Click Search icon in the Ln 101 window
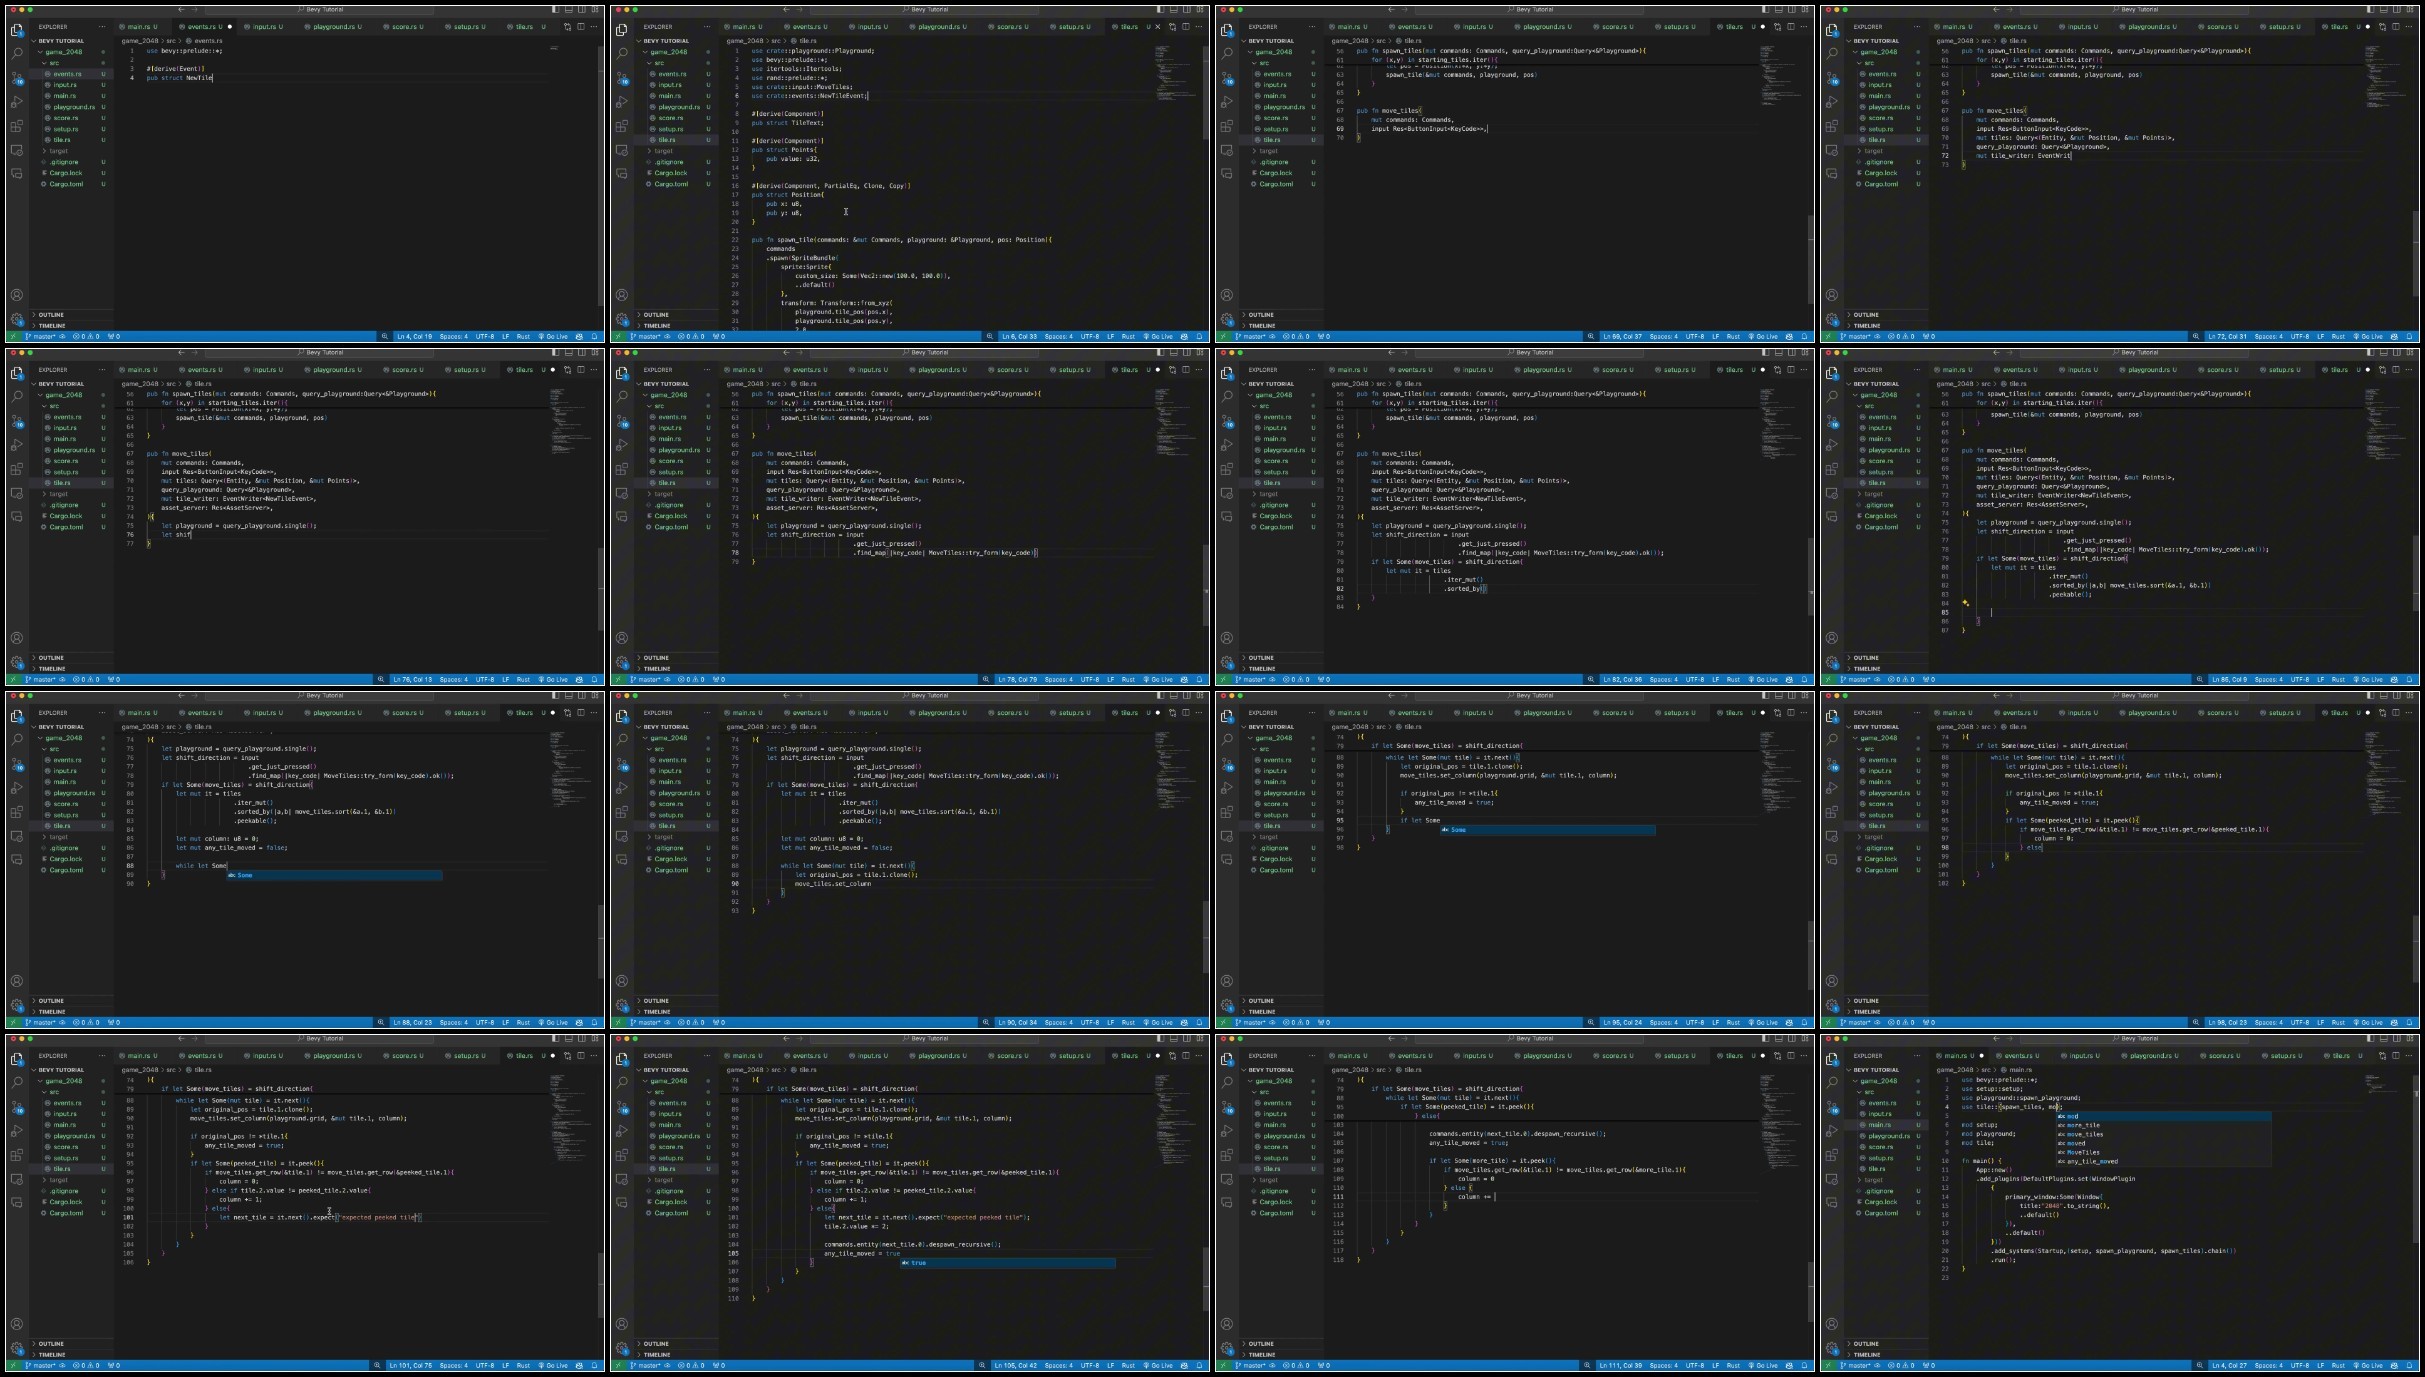Screen dimensions: 2425x1377 [17, 1082]
